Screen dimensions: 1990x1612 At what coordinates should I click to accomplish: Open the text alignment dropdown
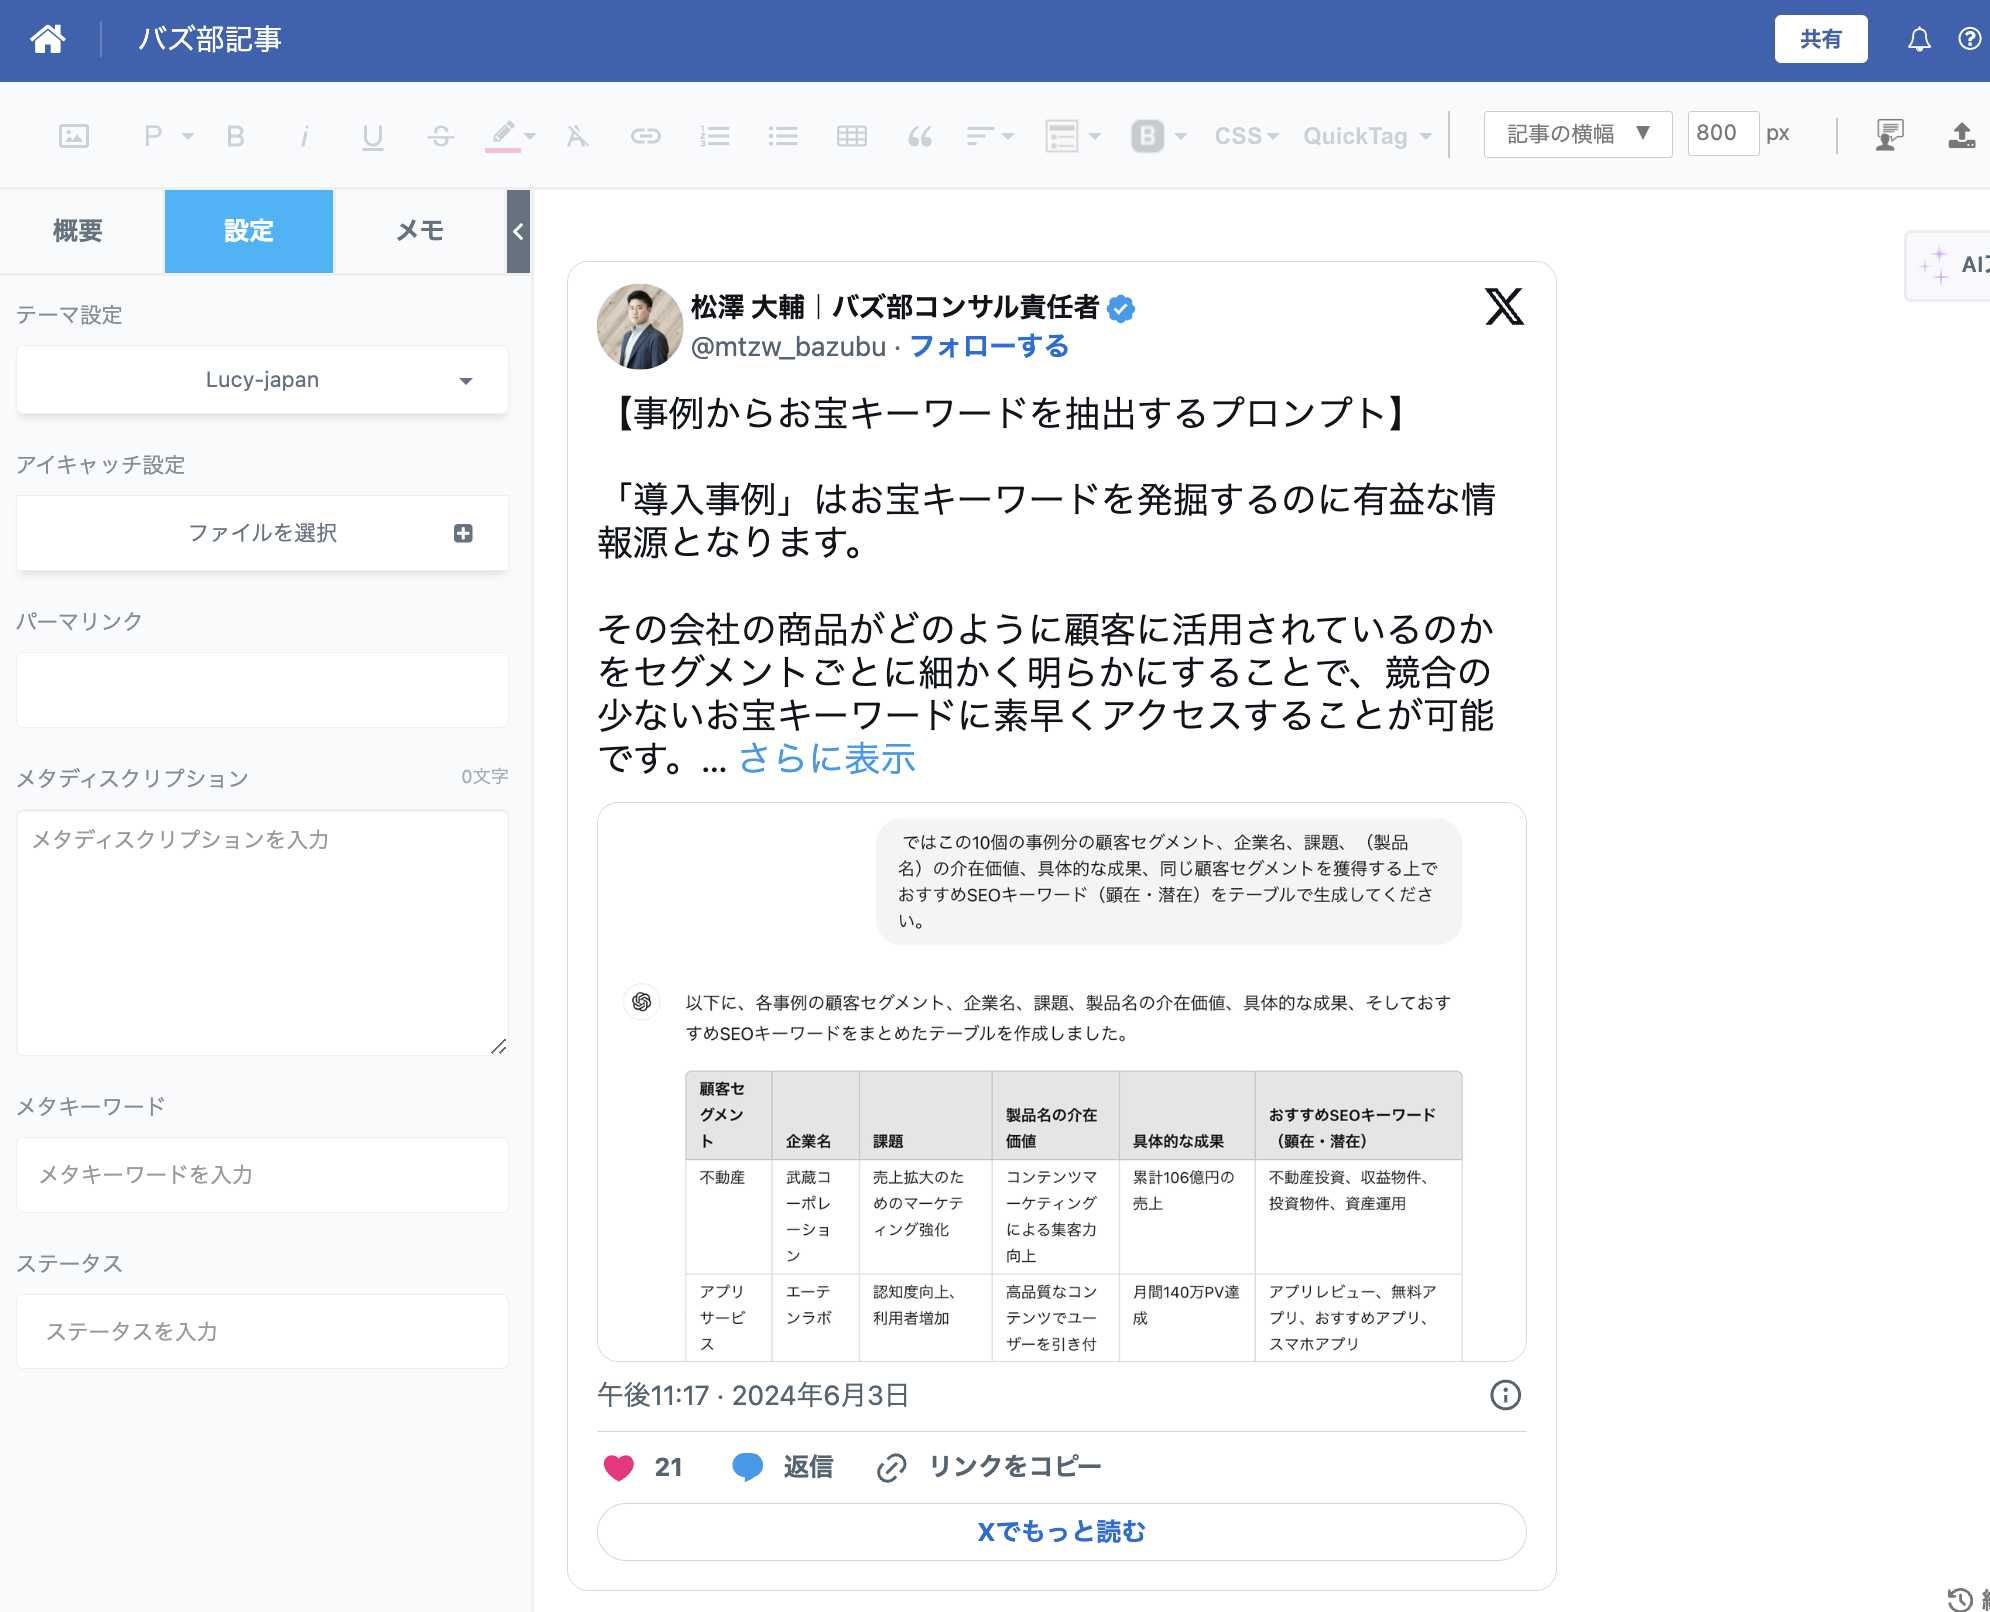tap(990, 136)
